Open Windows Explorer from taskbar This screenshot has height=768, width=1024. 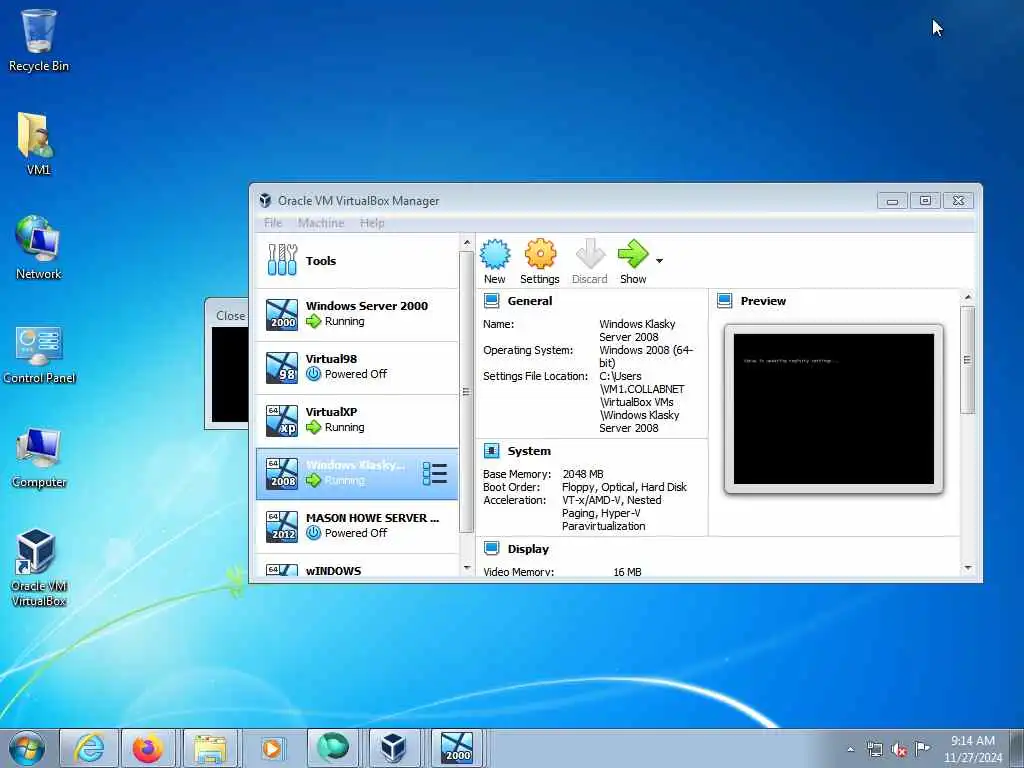[210, 748]
